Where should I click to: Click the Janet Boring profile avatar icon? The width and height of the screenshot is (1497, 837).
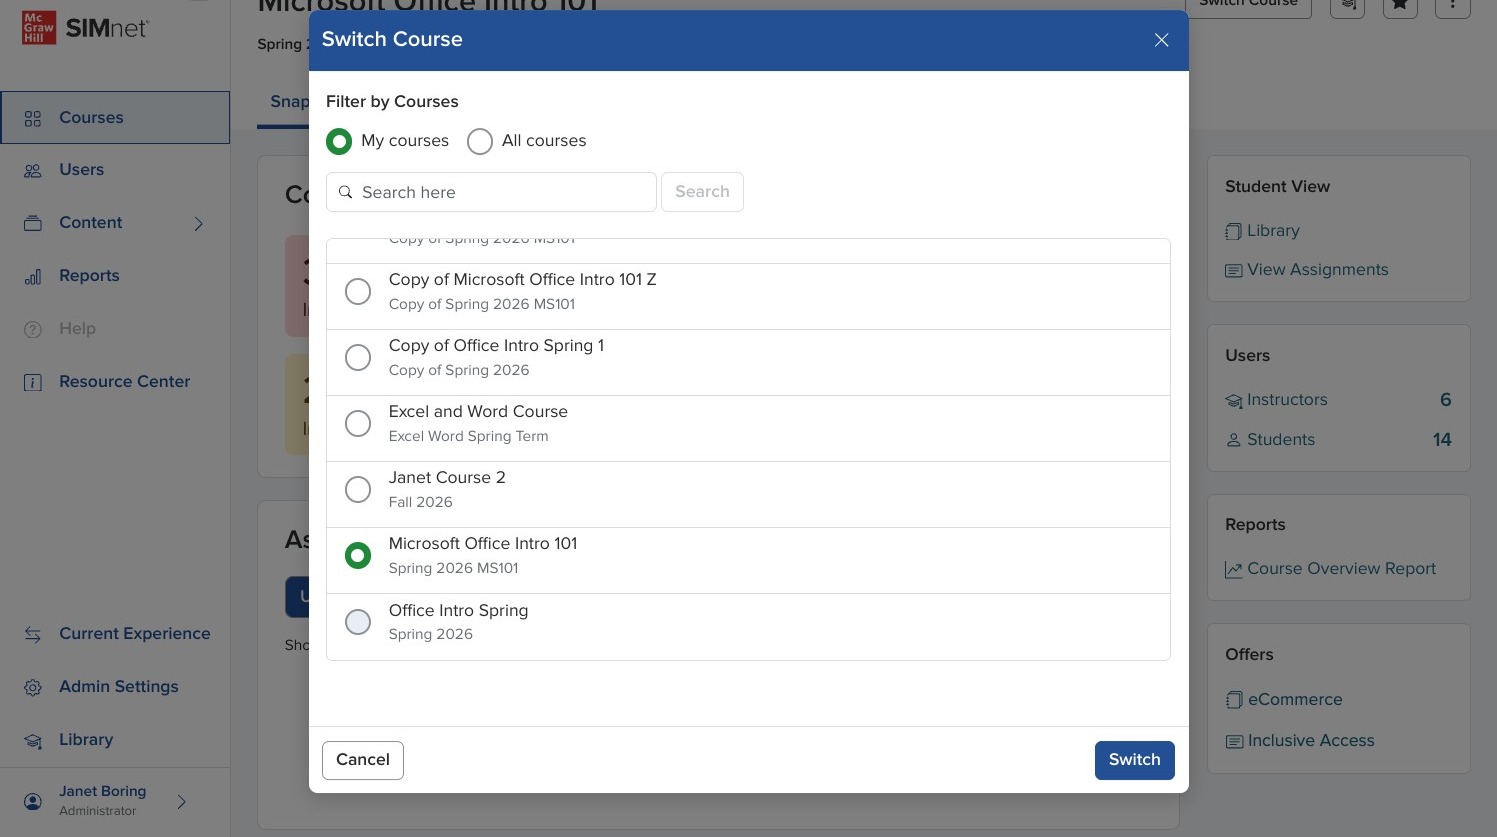pos(33,801)
